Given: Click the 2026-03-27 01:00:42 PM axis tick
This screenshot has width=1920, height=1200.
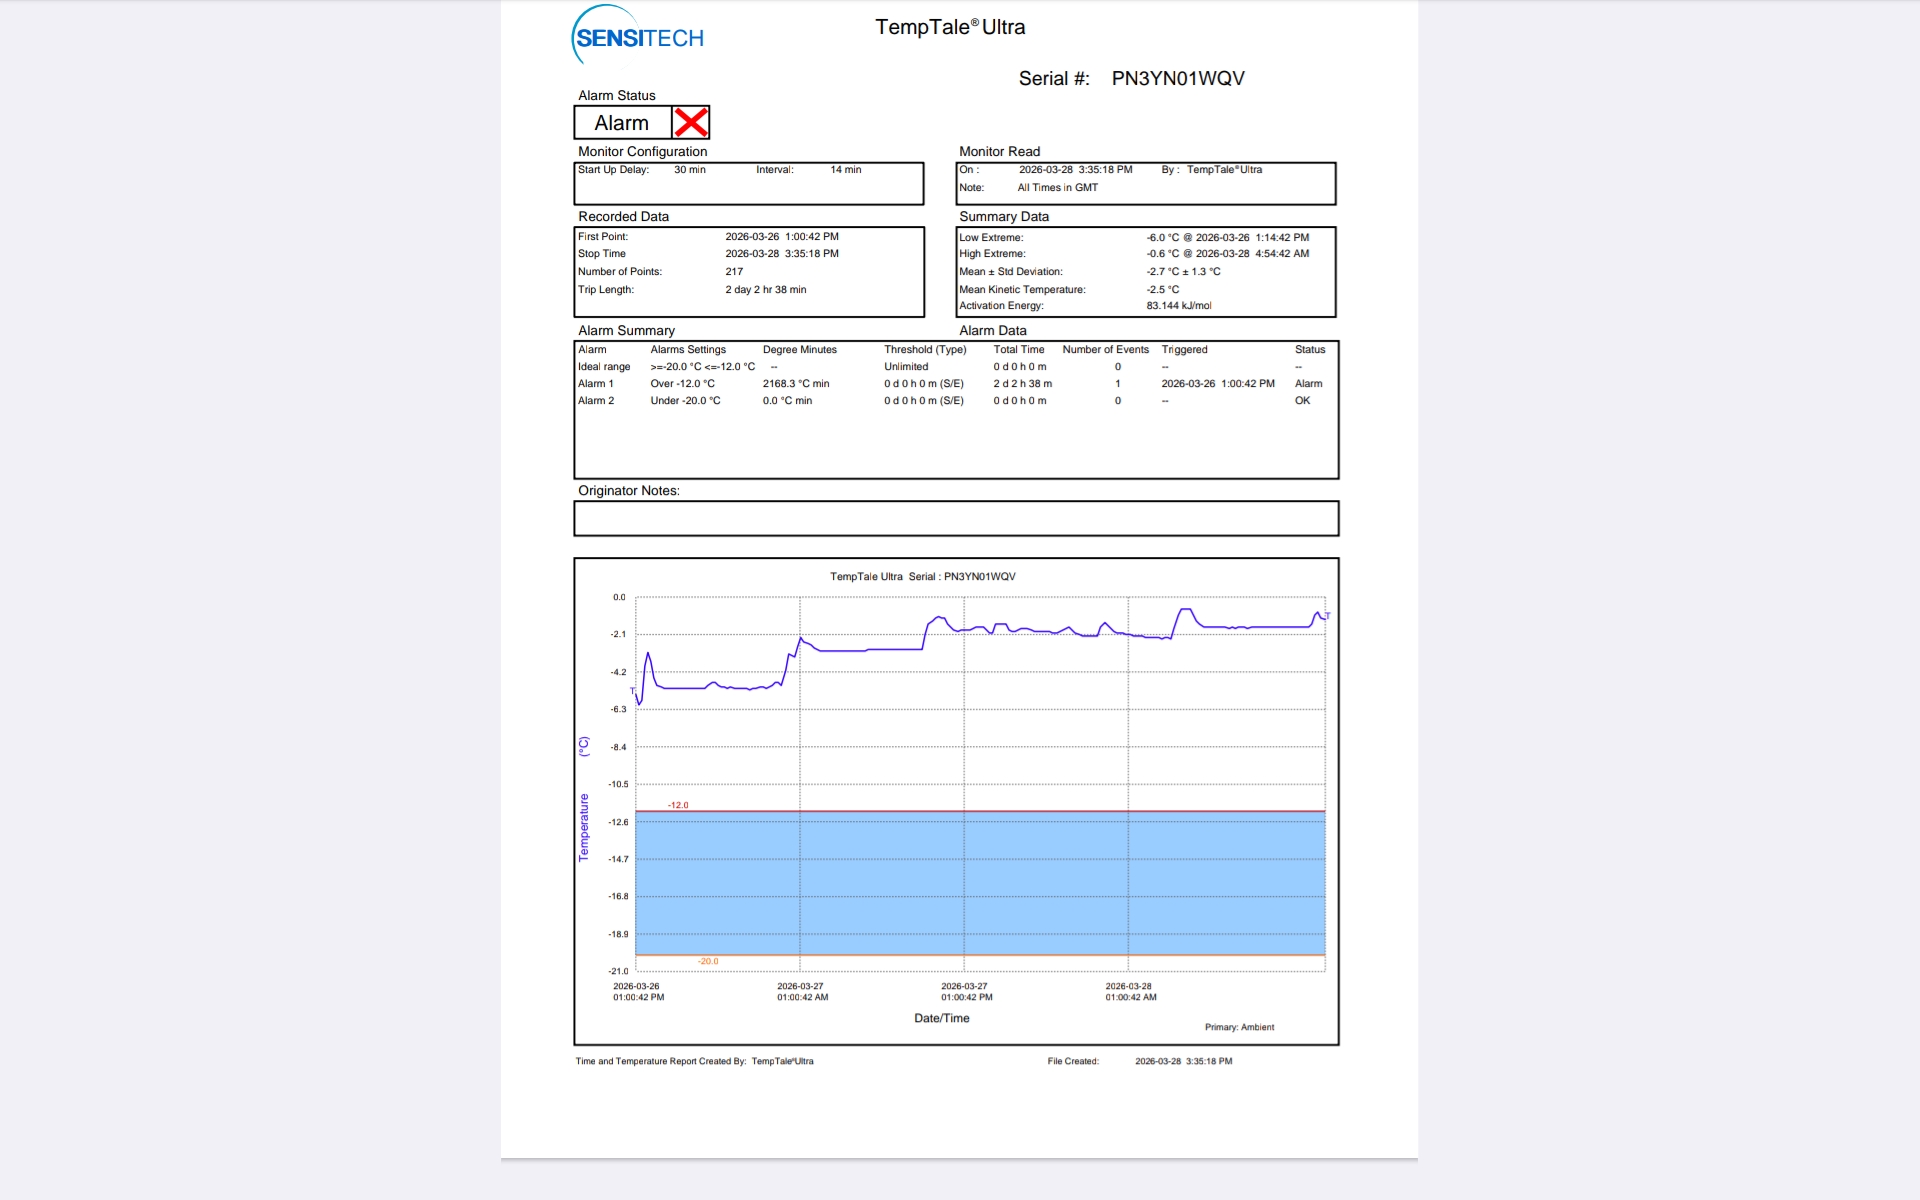Looking at the screenshot, I should tap(966, 991).
